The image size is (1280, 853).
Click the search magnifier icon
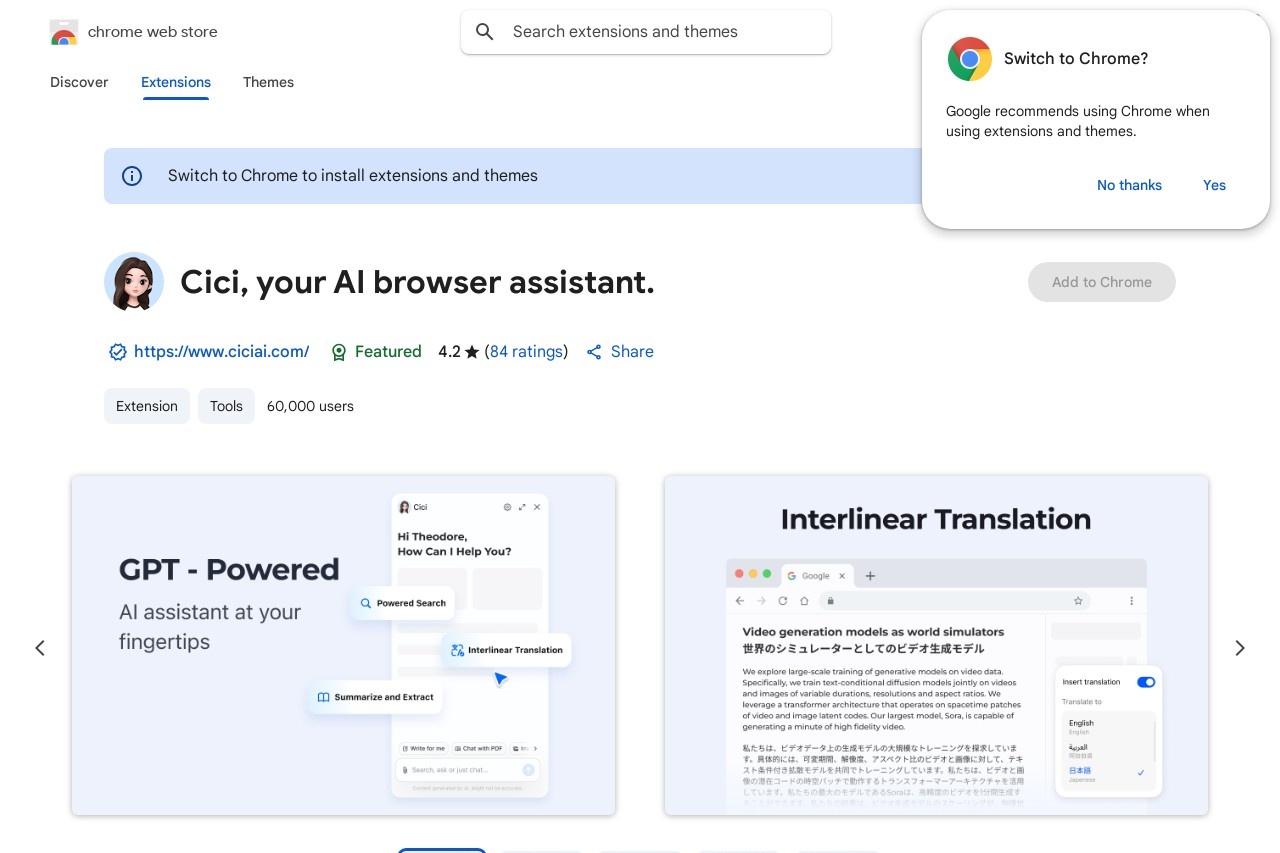click(485, 32)
